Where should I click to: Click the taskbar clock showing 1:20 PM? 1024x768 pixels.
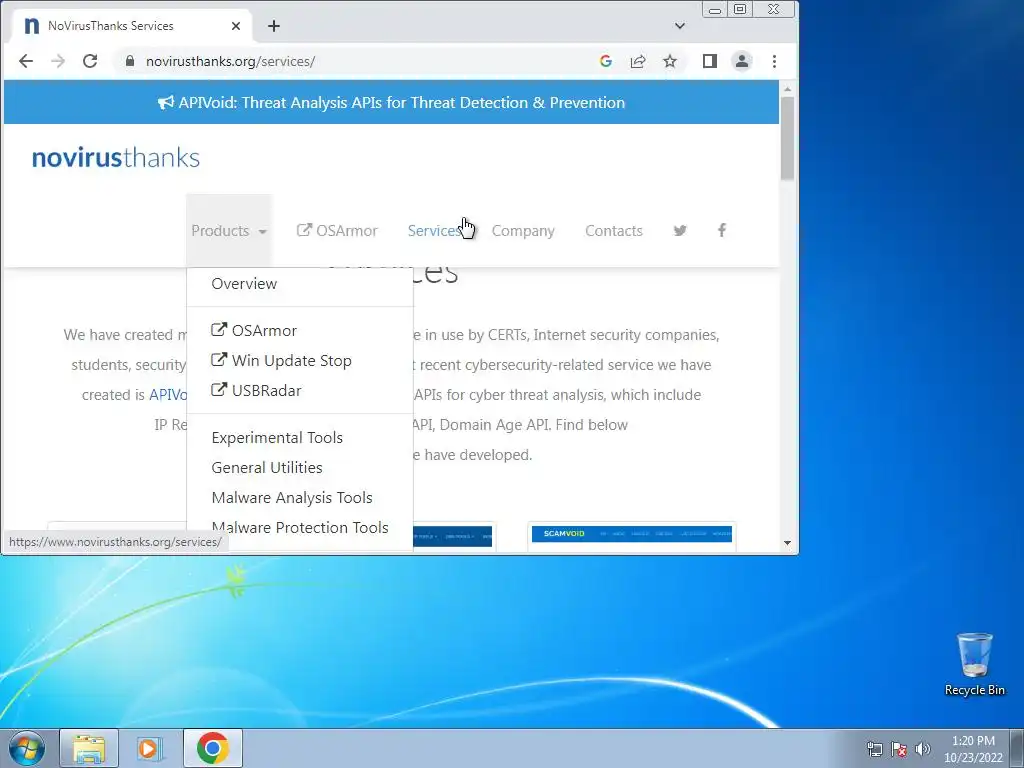click(973, 749)
